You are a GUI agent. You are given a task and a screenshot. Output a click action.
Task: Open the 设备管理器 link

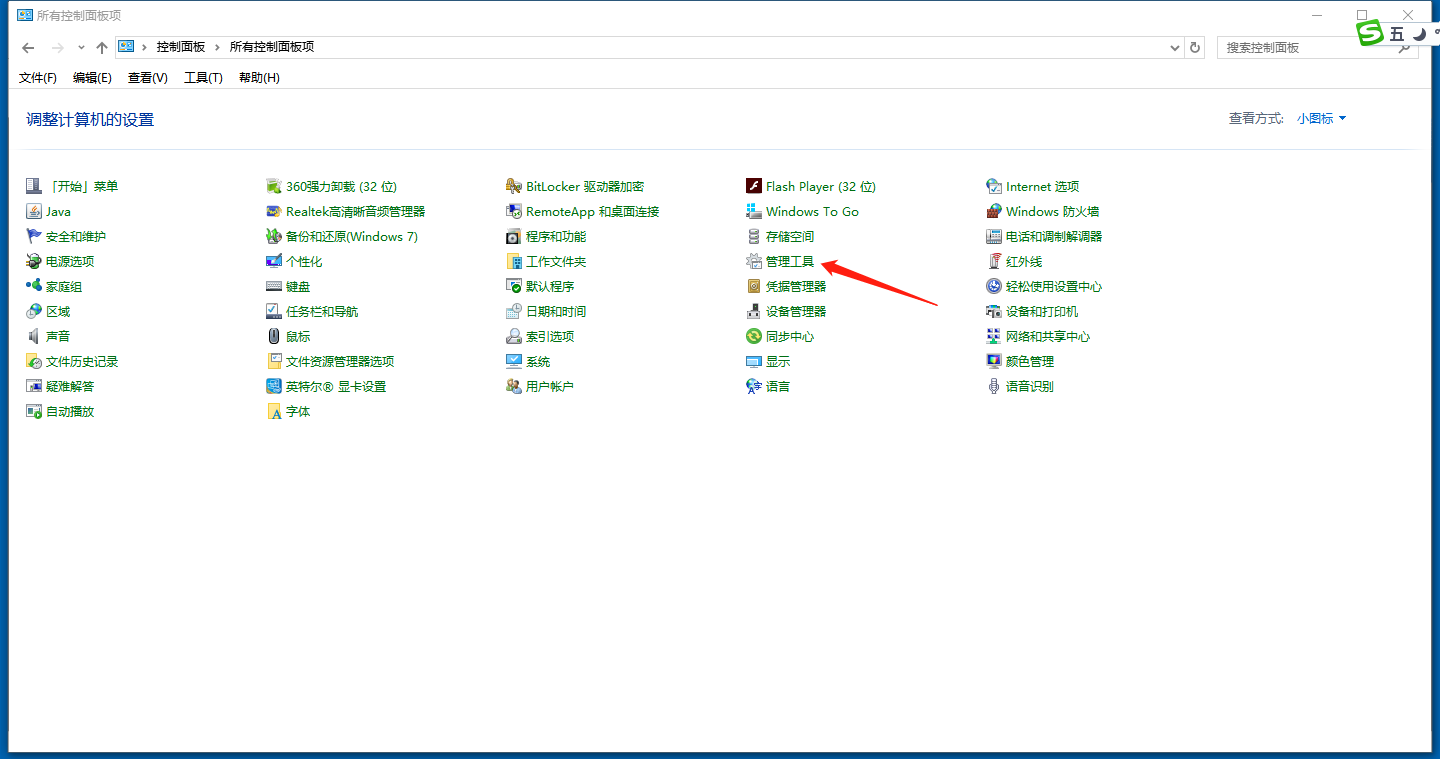tap(796, 311)
